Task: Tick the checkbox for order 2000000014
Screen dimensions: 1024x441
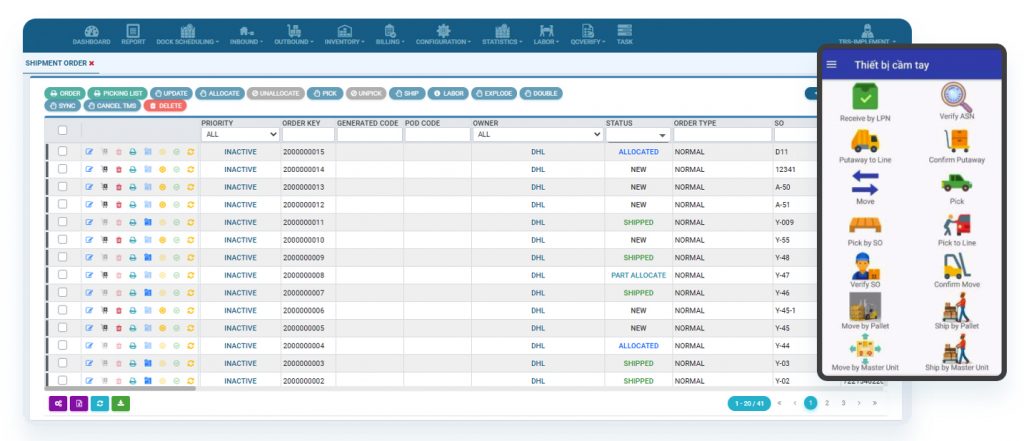Action: point(62,169)
